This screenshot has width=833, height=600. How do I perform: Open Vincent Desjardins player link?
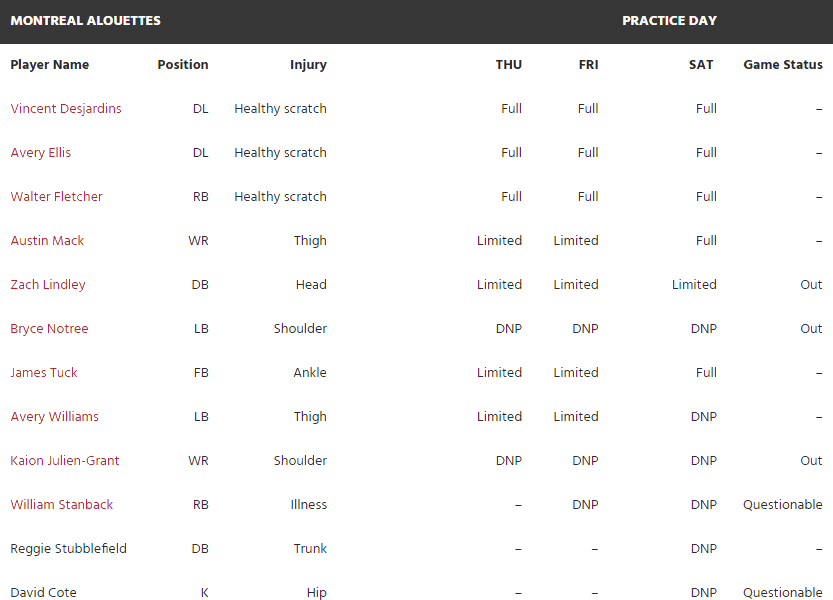[x=66, y=108]
